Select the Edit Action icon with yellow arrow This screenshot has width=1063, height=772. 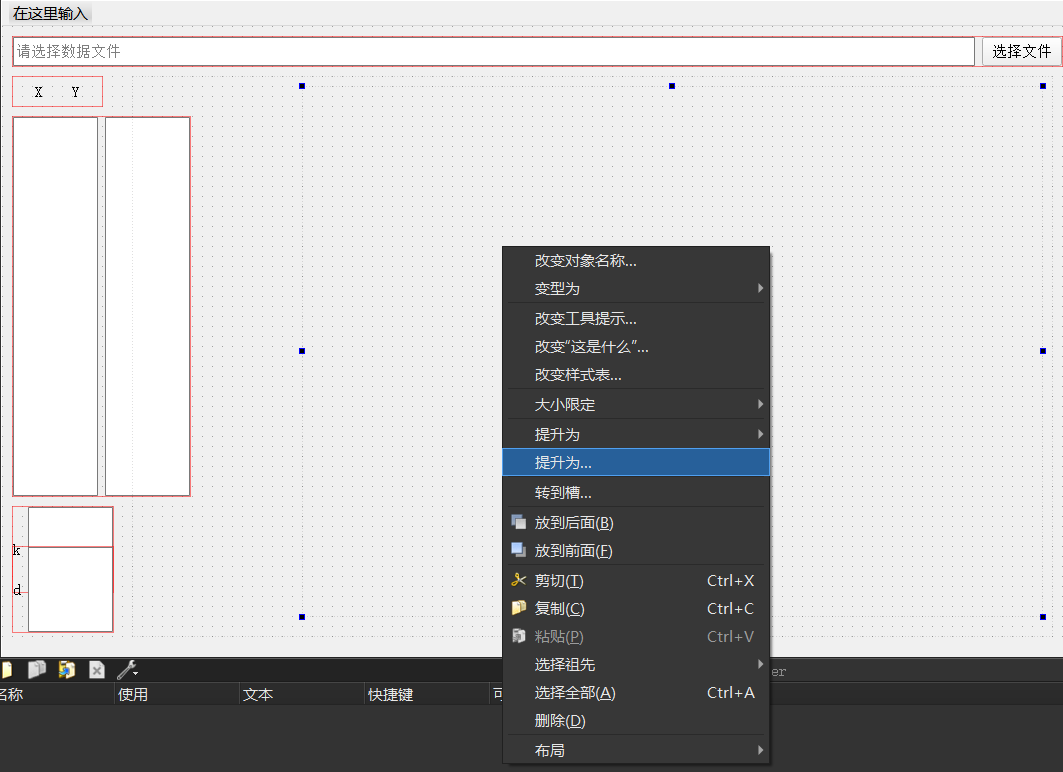pos(66,670)
